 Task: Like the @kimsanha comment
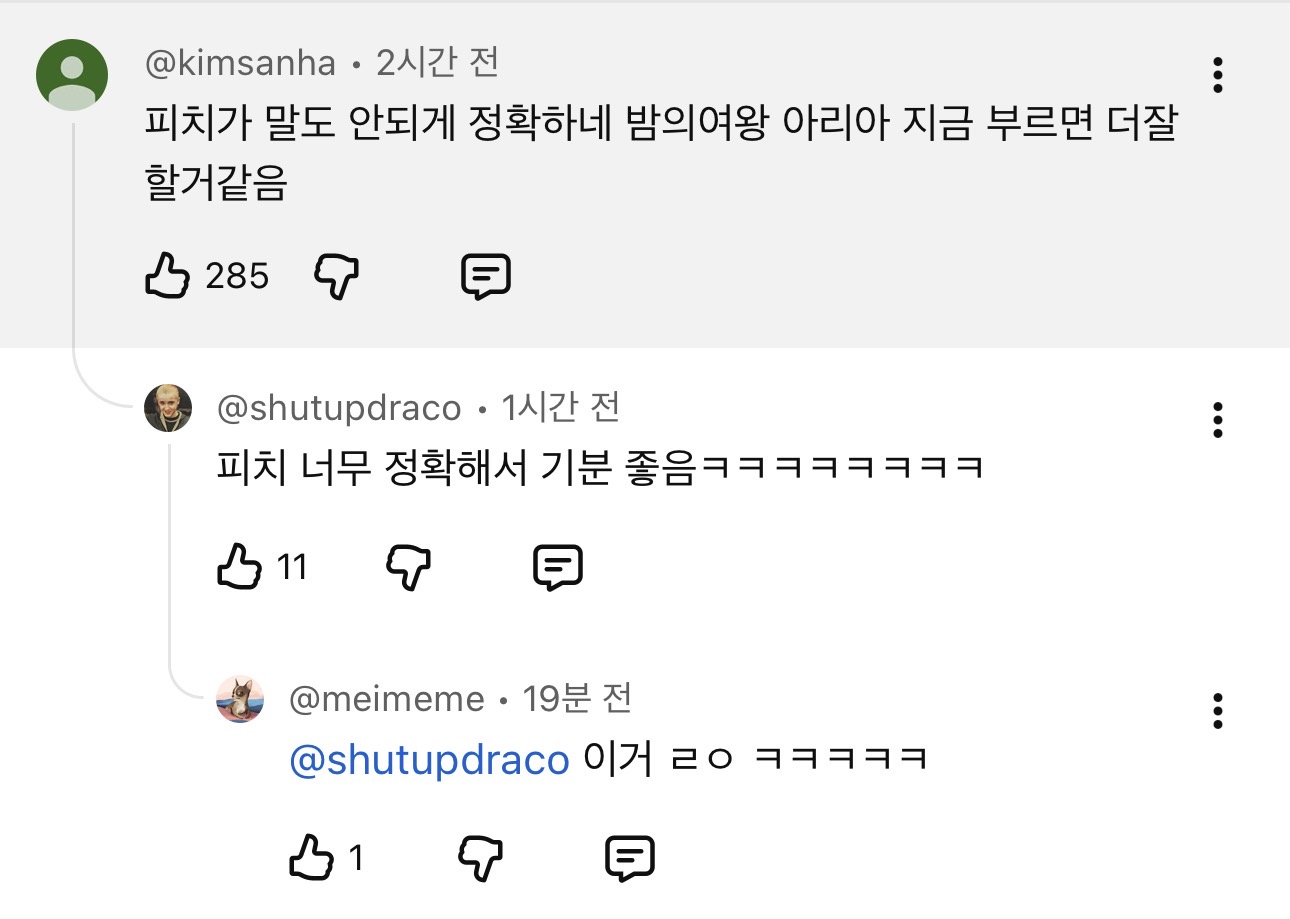[168, 275]
